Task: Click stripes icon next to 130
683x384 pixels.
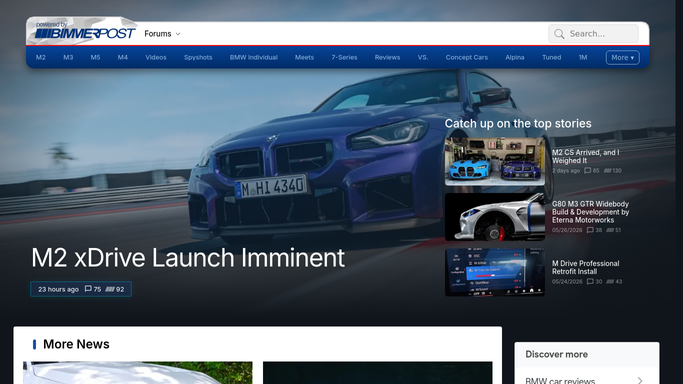Action: 608,170
